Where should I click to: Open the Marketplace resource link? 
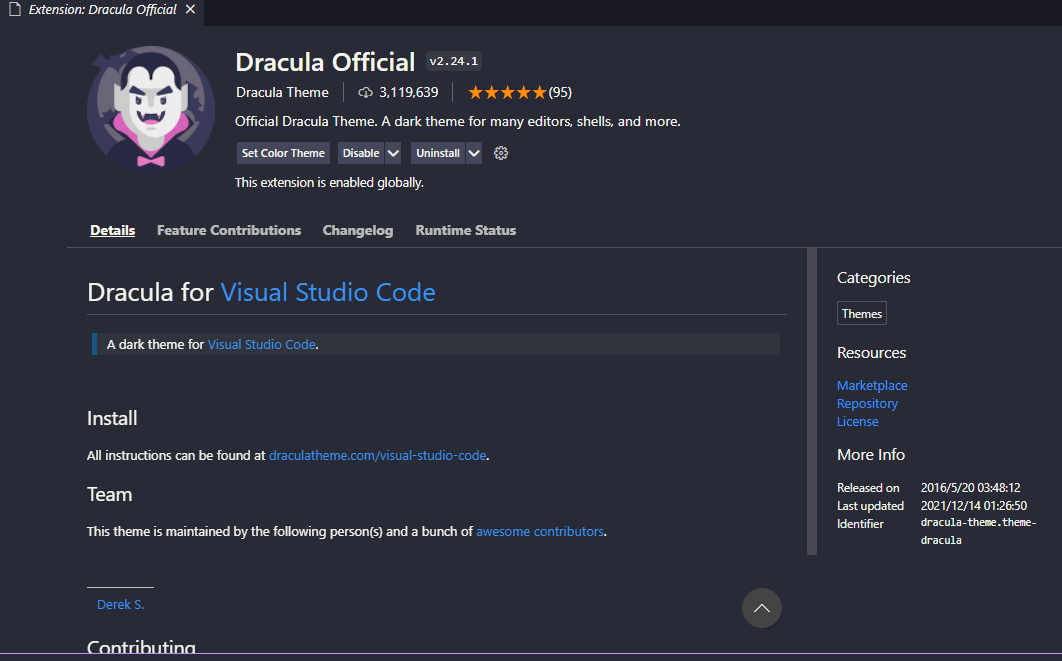tap(872, 385)
